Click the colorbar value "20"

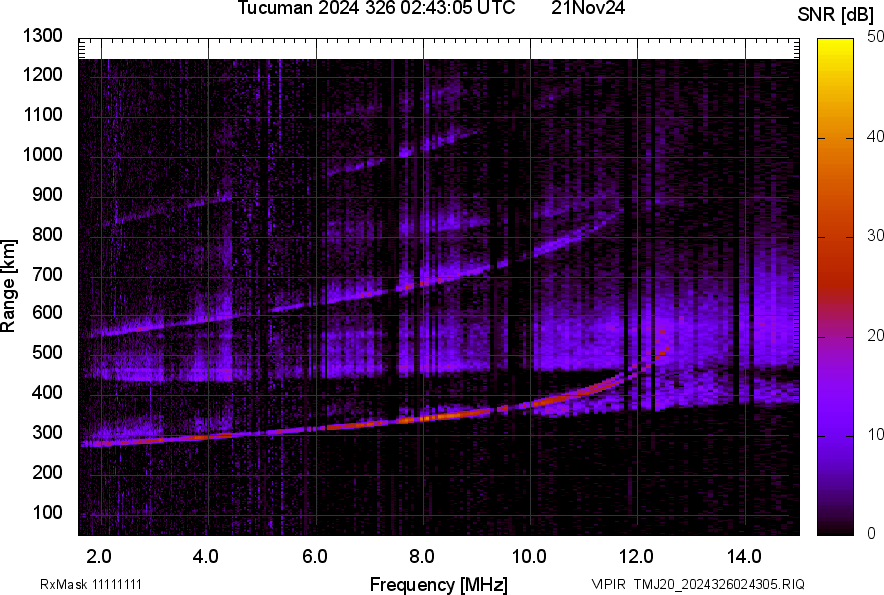[x=875, y=335]
